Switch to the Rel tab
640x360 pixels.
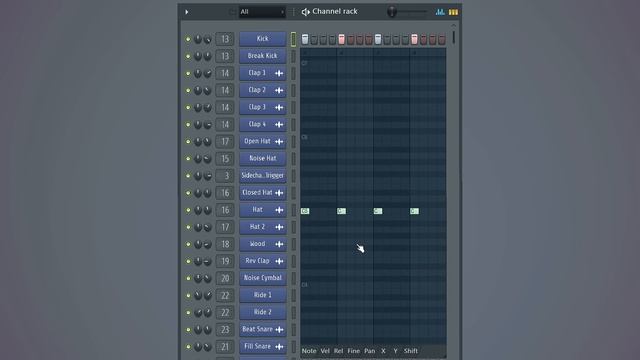point(338,351)
